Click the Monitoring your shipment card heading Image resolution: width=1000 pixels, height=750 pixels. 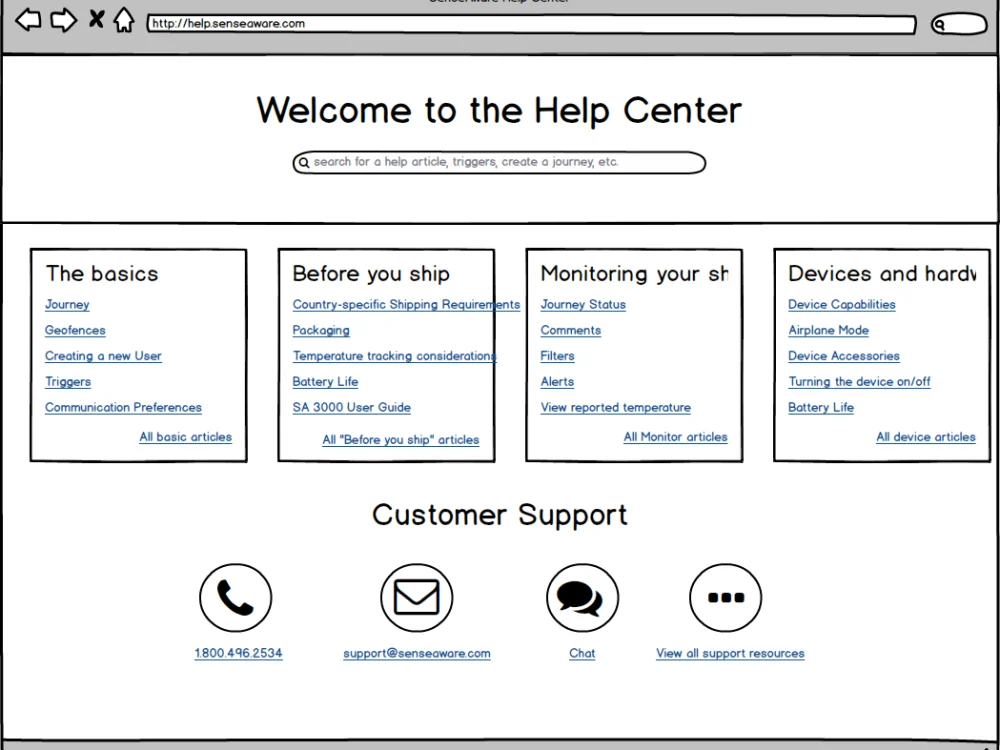click(x=635, y=274)
